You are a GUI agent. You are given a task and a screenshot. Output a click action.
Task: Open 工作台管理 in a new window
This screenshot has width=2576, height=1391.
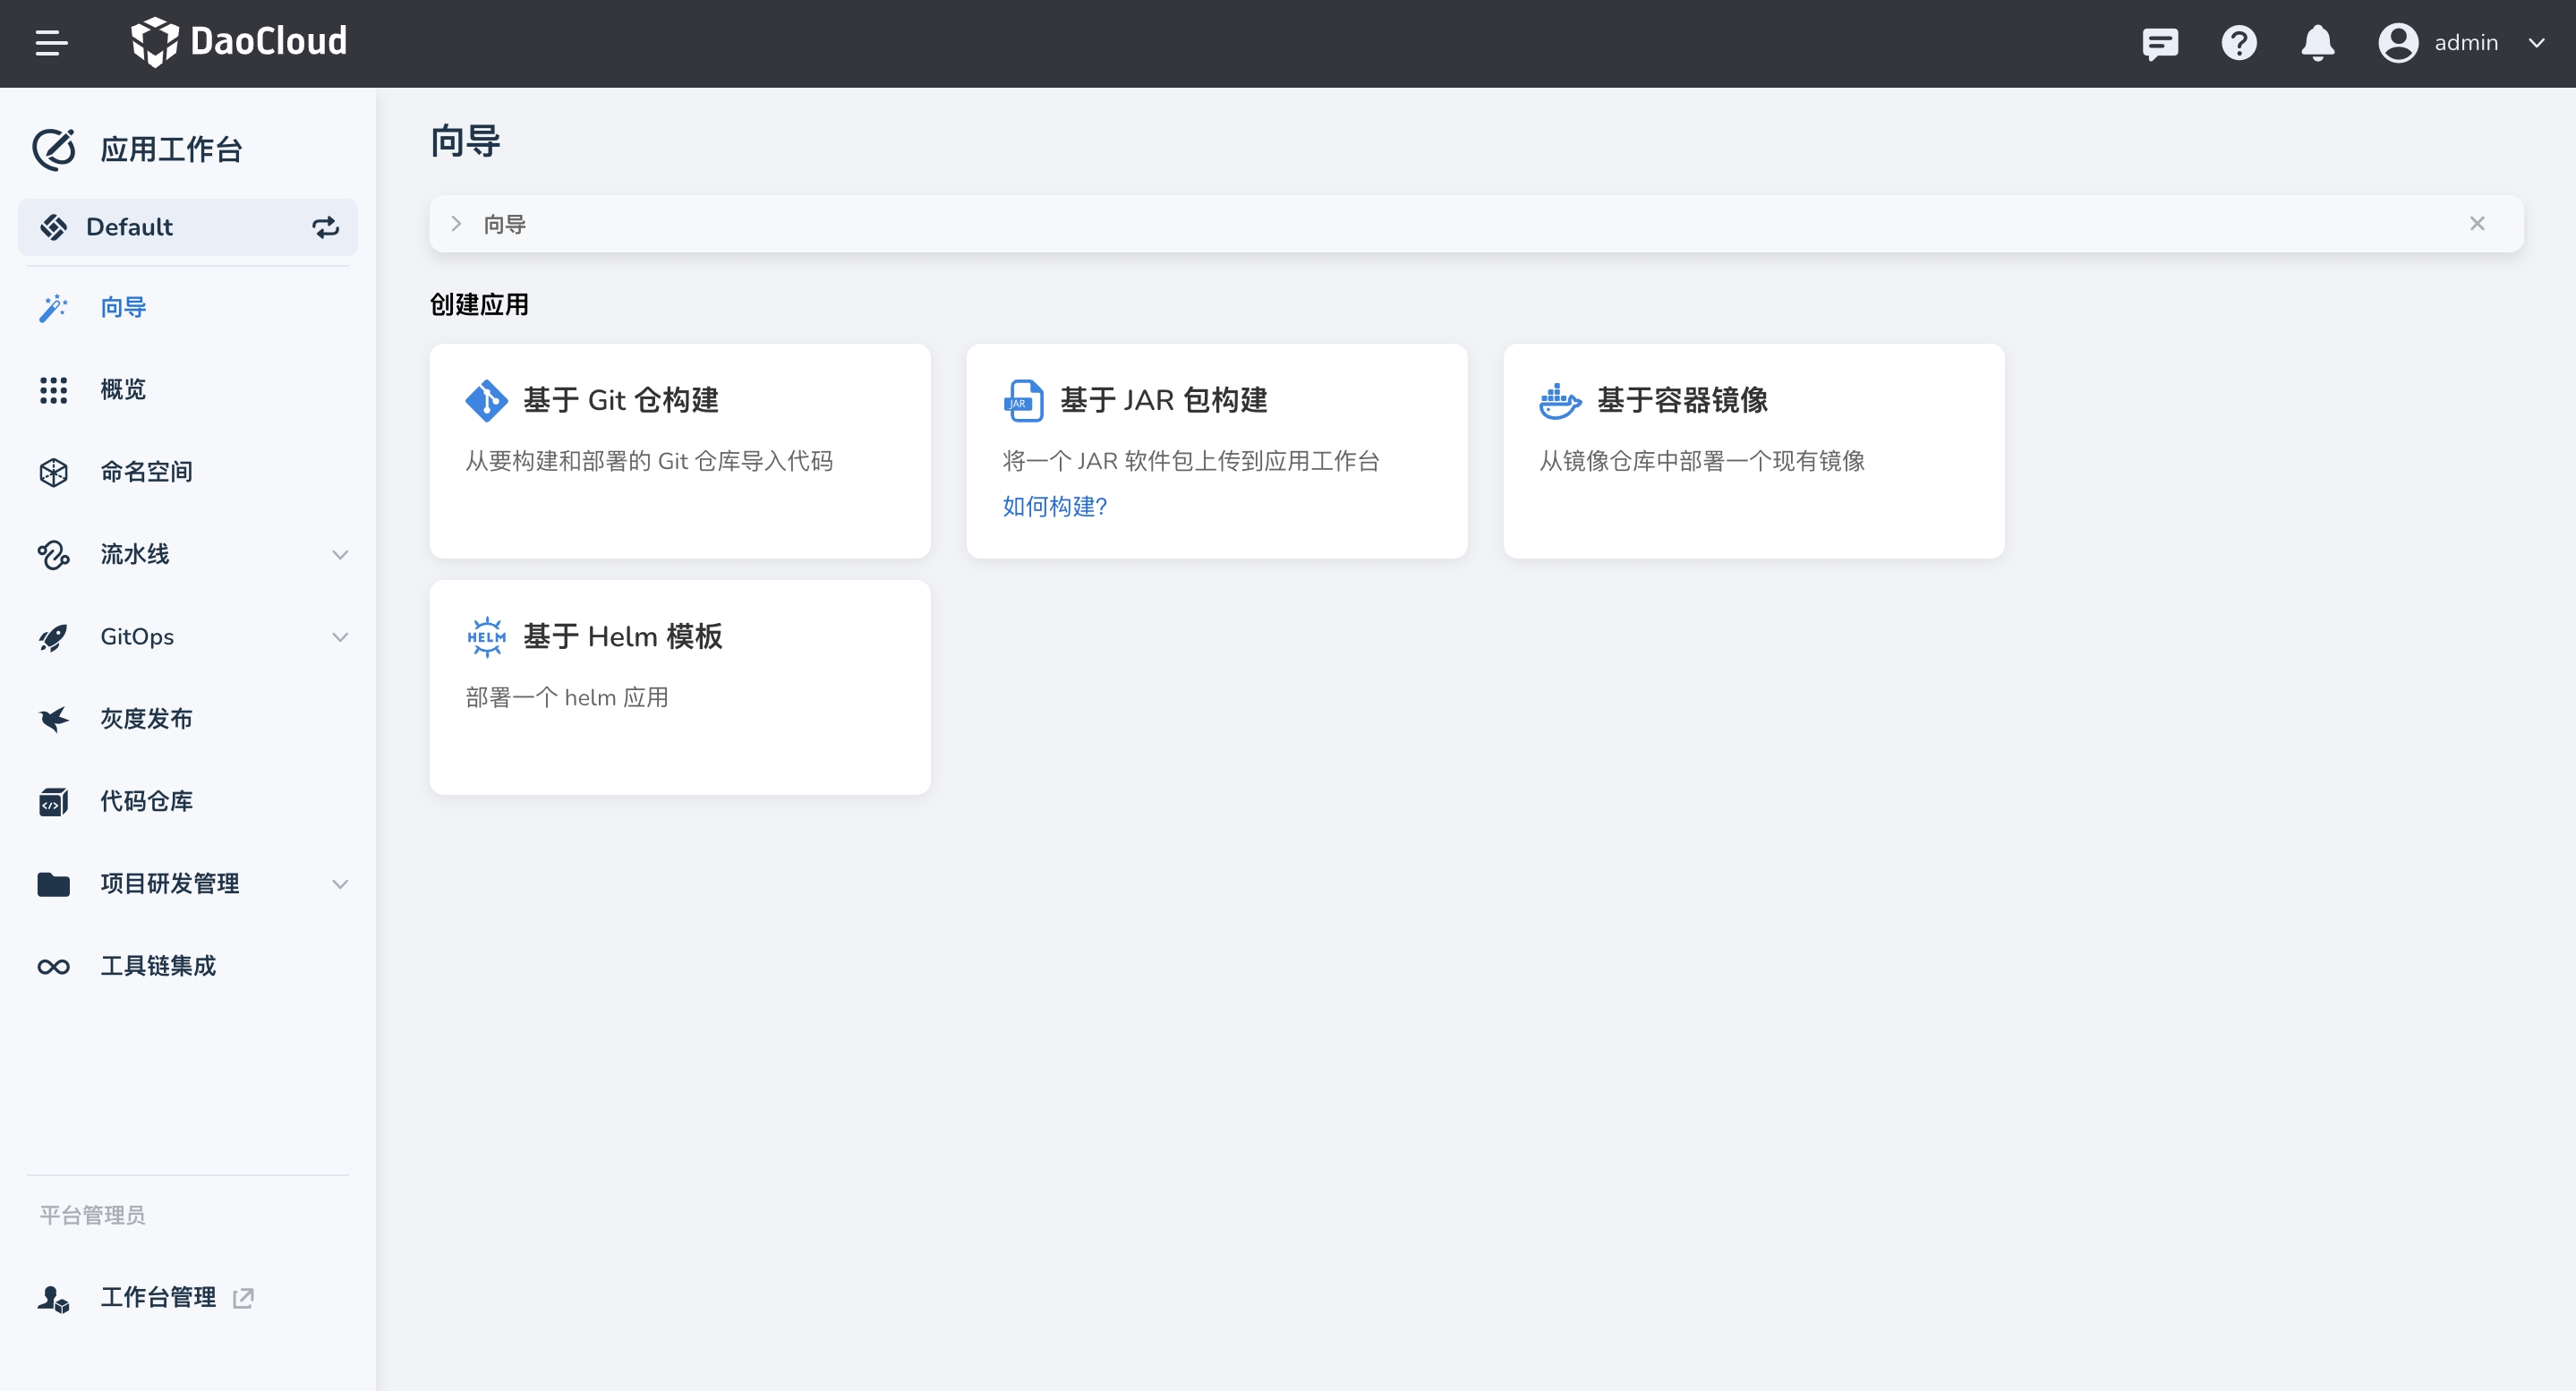coord(243,1296)
